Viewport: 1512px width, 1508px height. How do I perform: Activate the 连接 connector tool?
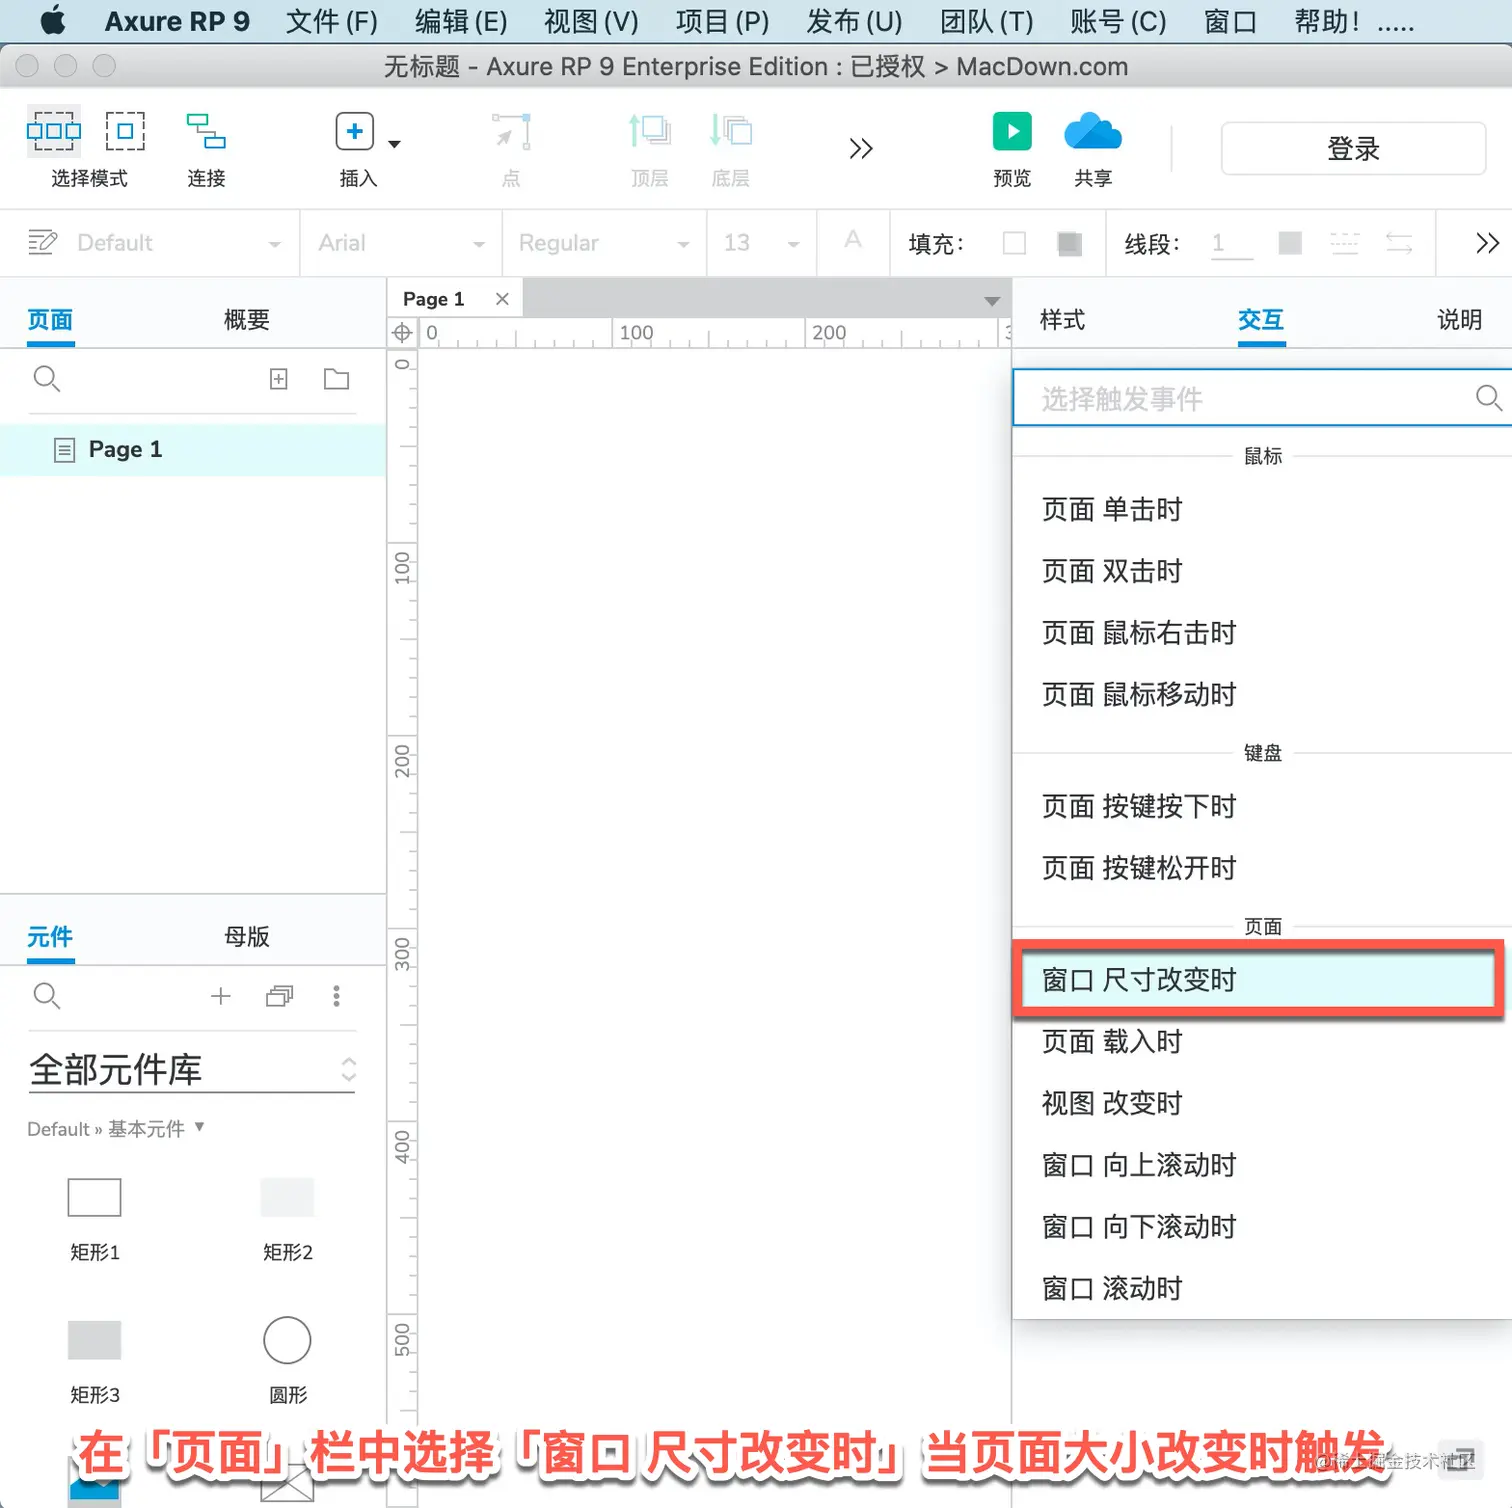pos(206,131)
